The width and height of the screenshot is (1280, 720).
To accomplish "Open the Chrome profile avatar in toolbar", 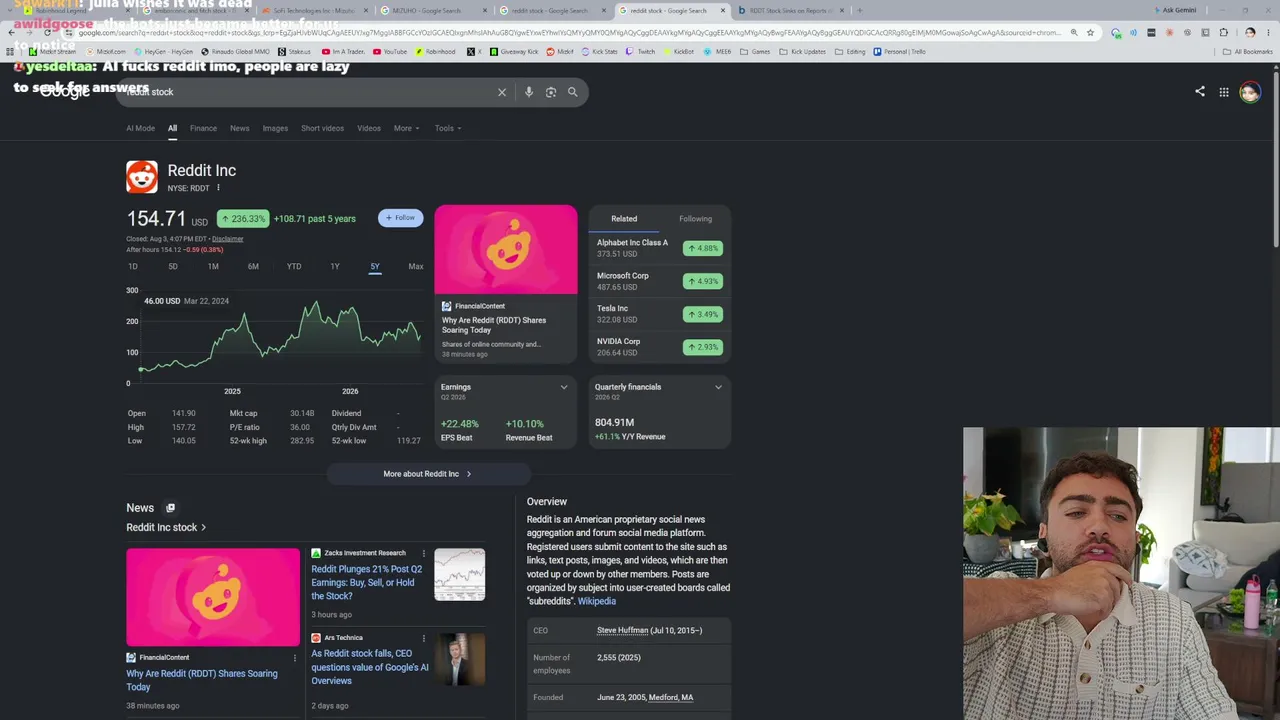I will [x=1249, y=32].
